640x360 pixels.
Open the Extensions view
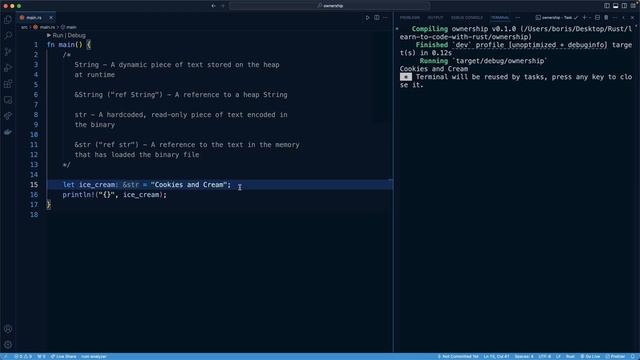(8, 84)
